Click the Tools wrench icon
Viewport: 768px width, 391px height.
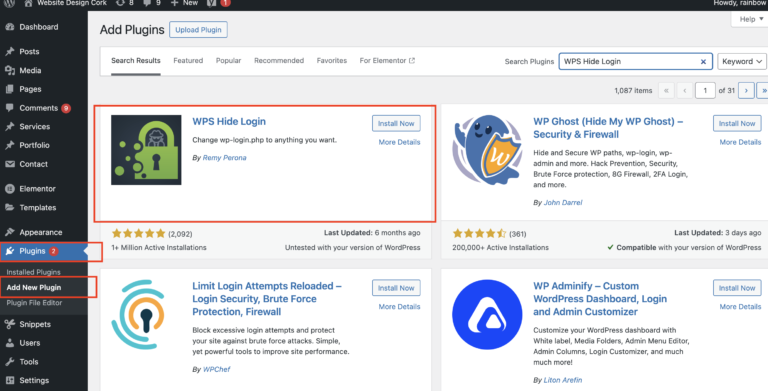(x=10, y=362)
